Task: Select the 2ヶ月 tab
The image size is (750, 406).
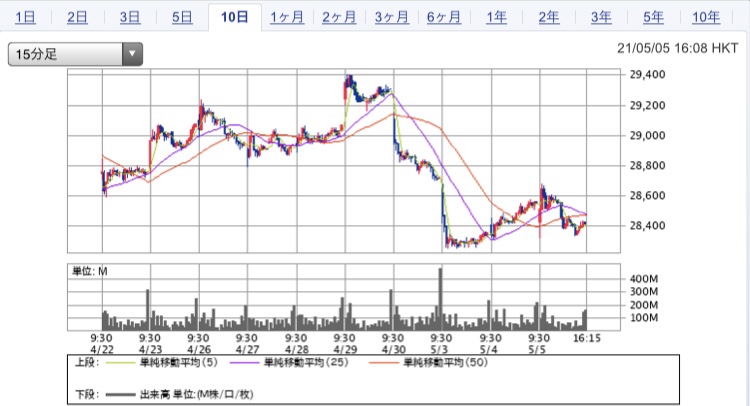Action: pyautogui.click(x=339, y=17)
